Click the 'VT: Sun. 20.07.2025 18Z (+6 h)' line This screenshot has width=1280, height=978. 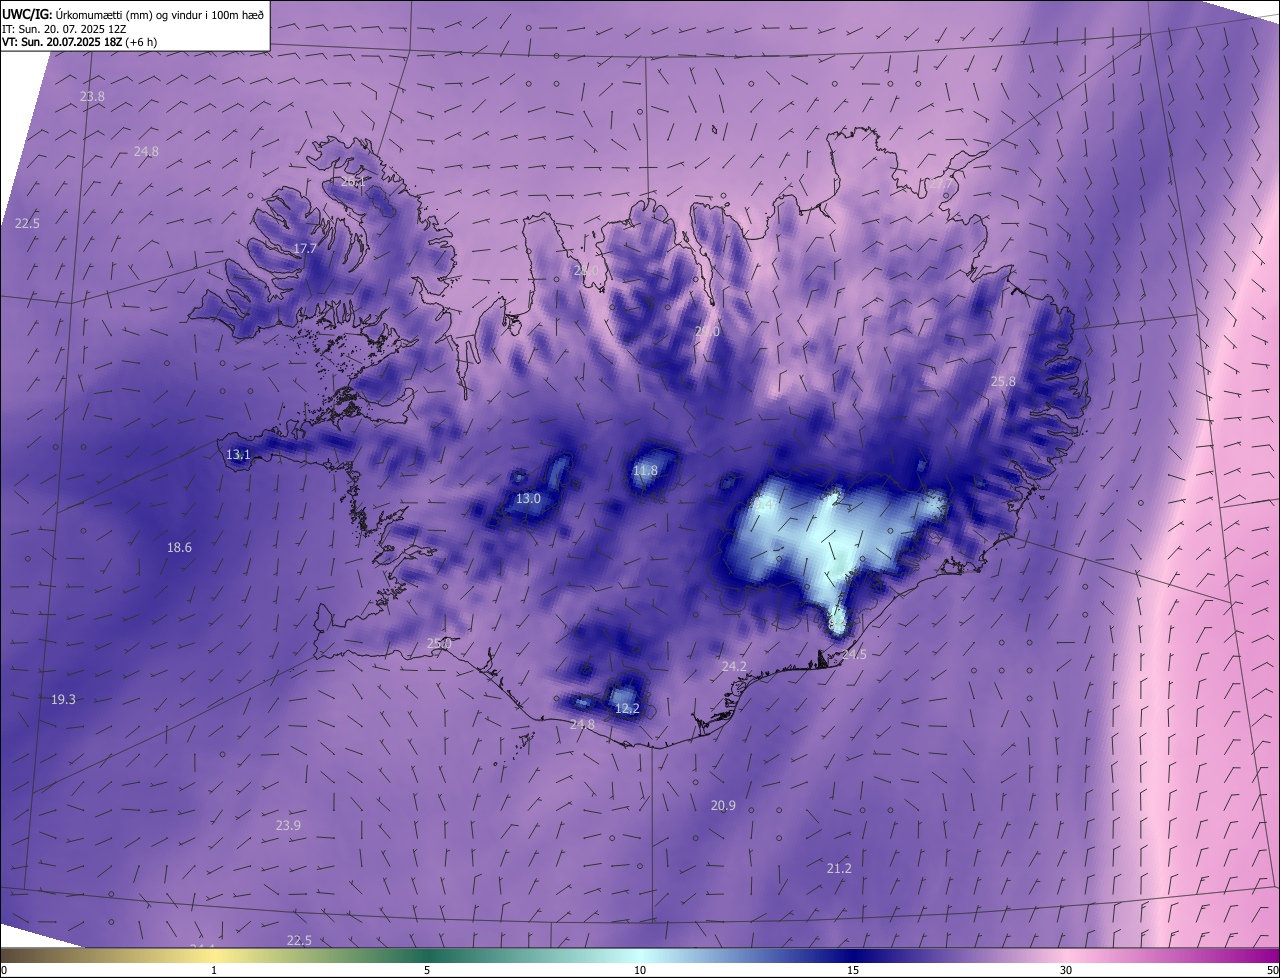point(79,42)
